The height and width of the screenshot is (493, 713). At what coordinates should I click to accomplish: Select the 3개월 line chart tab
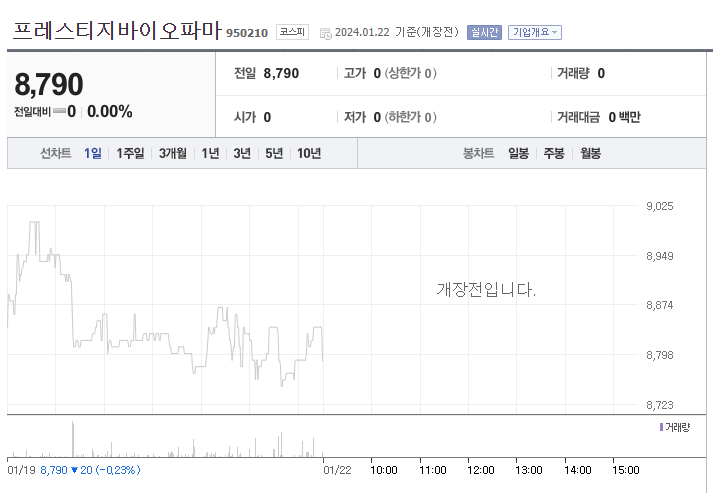172,153
